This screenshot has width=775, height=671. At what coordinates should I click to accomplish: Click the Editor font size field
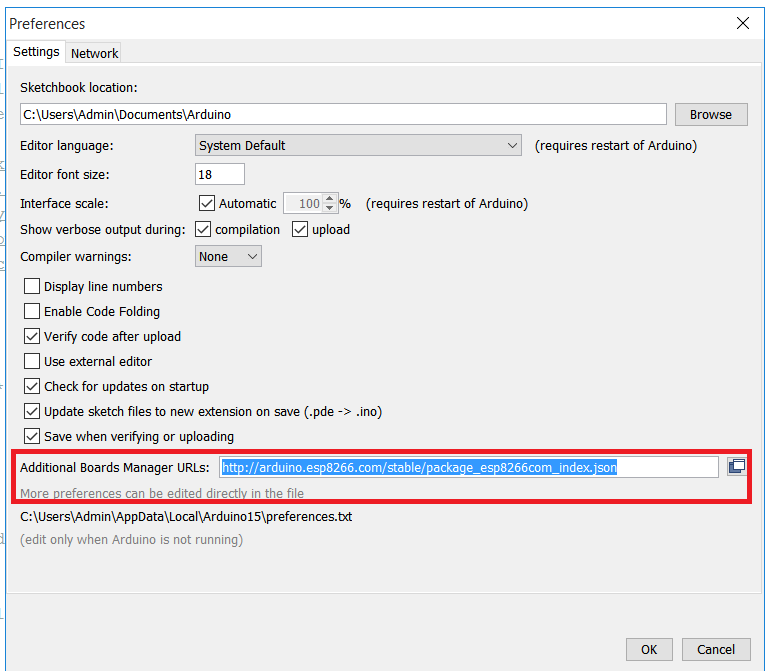coord(219,174)
